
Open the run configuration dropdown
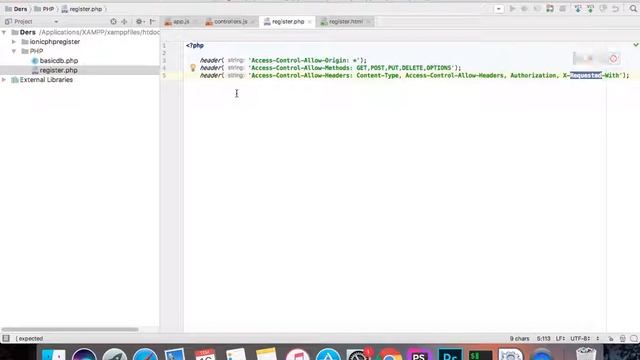499,9
